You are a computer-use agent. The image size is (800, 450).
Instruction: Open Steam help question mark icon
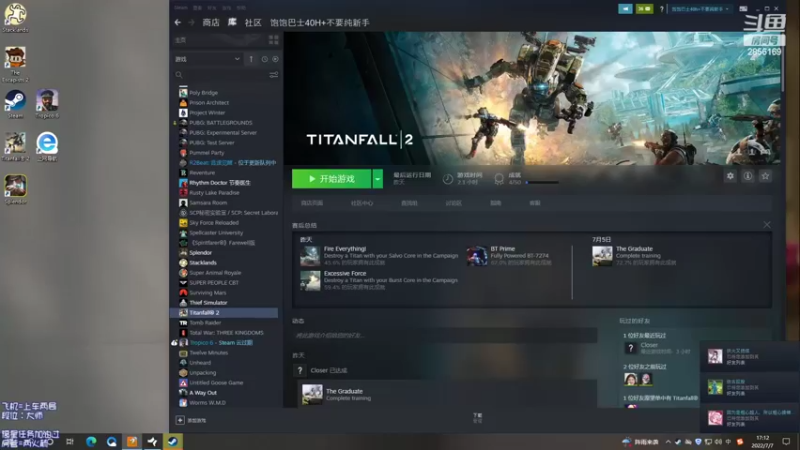pos(662,9)
